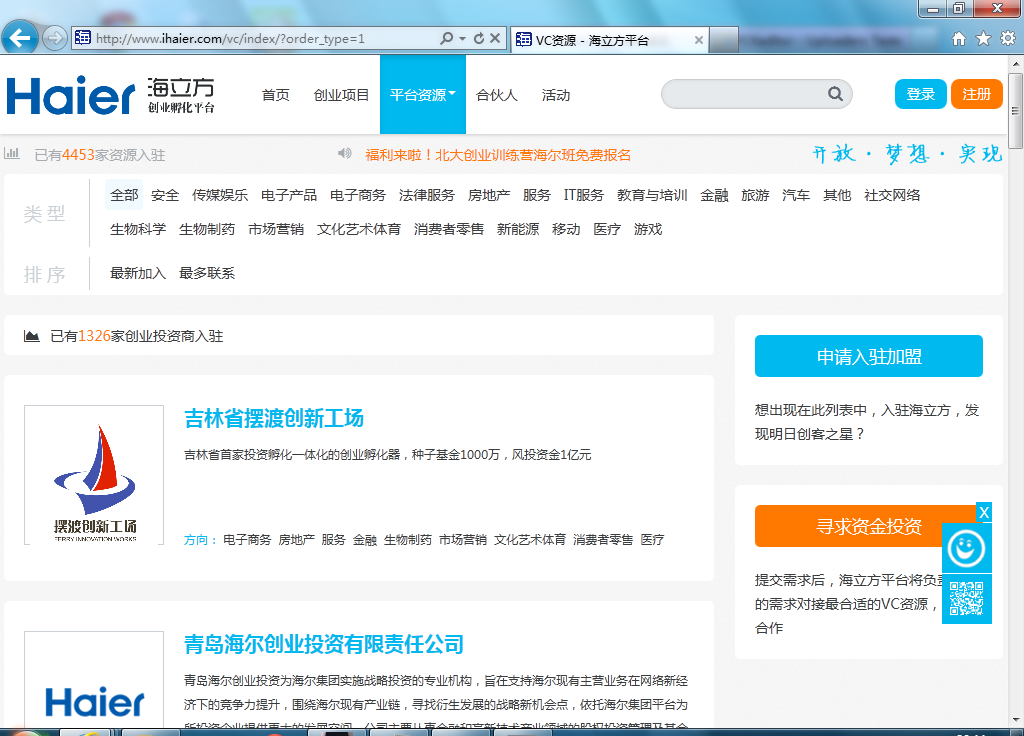Image resolution: width=1024 pixels, height=736 pixels.
Task: Close the VC资源 browser tab
Action: [698, 40]
